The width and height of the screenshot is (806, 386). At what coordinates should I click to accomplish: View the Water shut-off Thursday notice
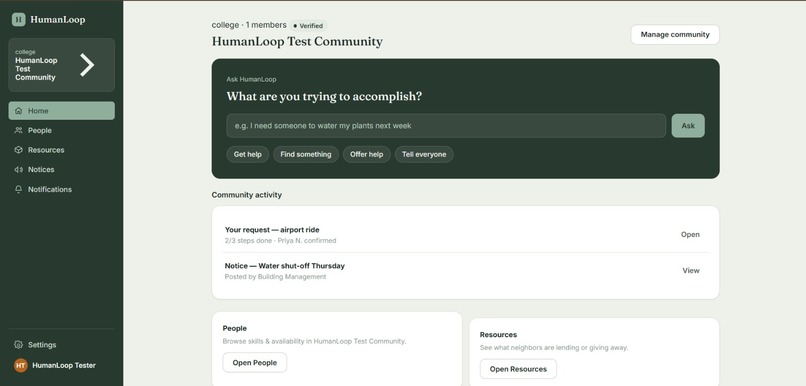coord(691,270)
